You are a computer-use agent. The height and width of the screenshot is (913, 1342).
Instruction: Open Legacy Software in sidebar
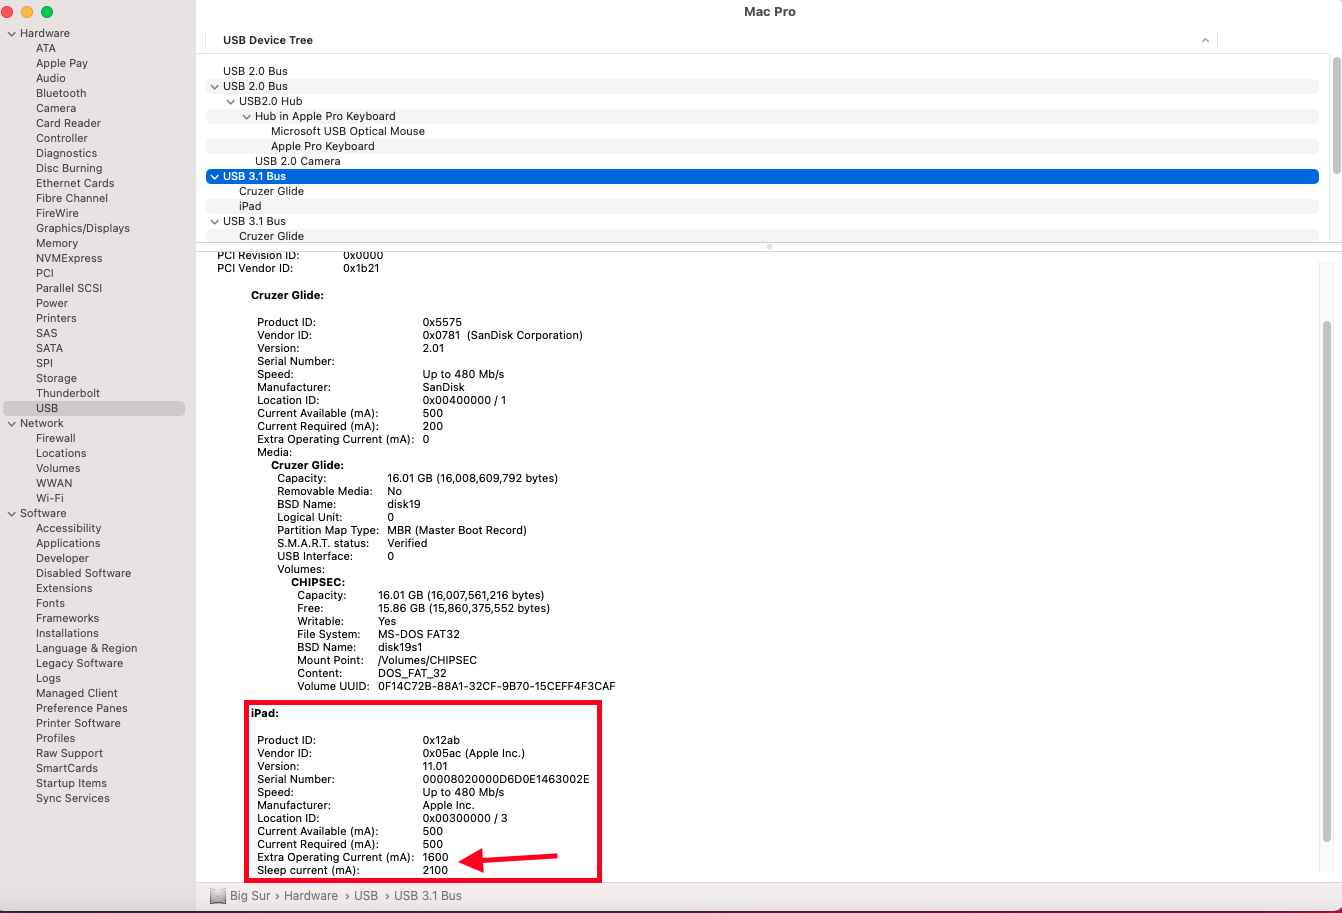coord(80,663)
